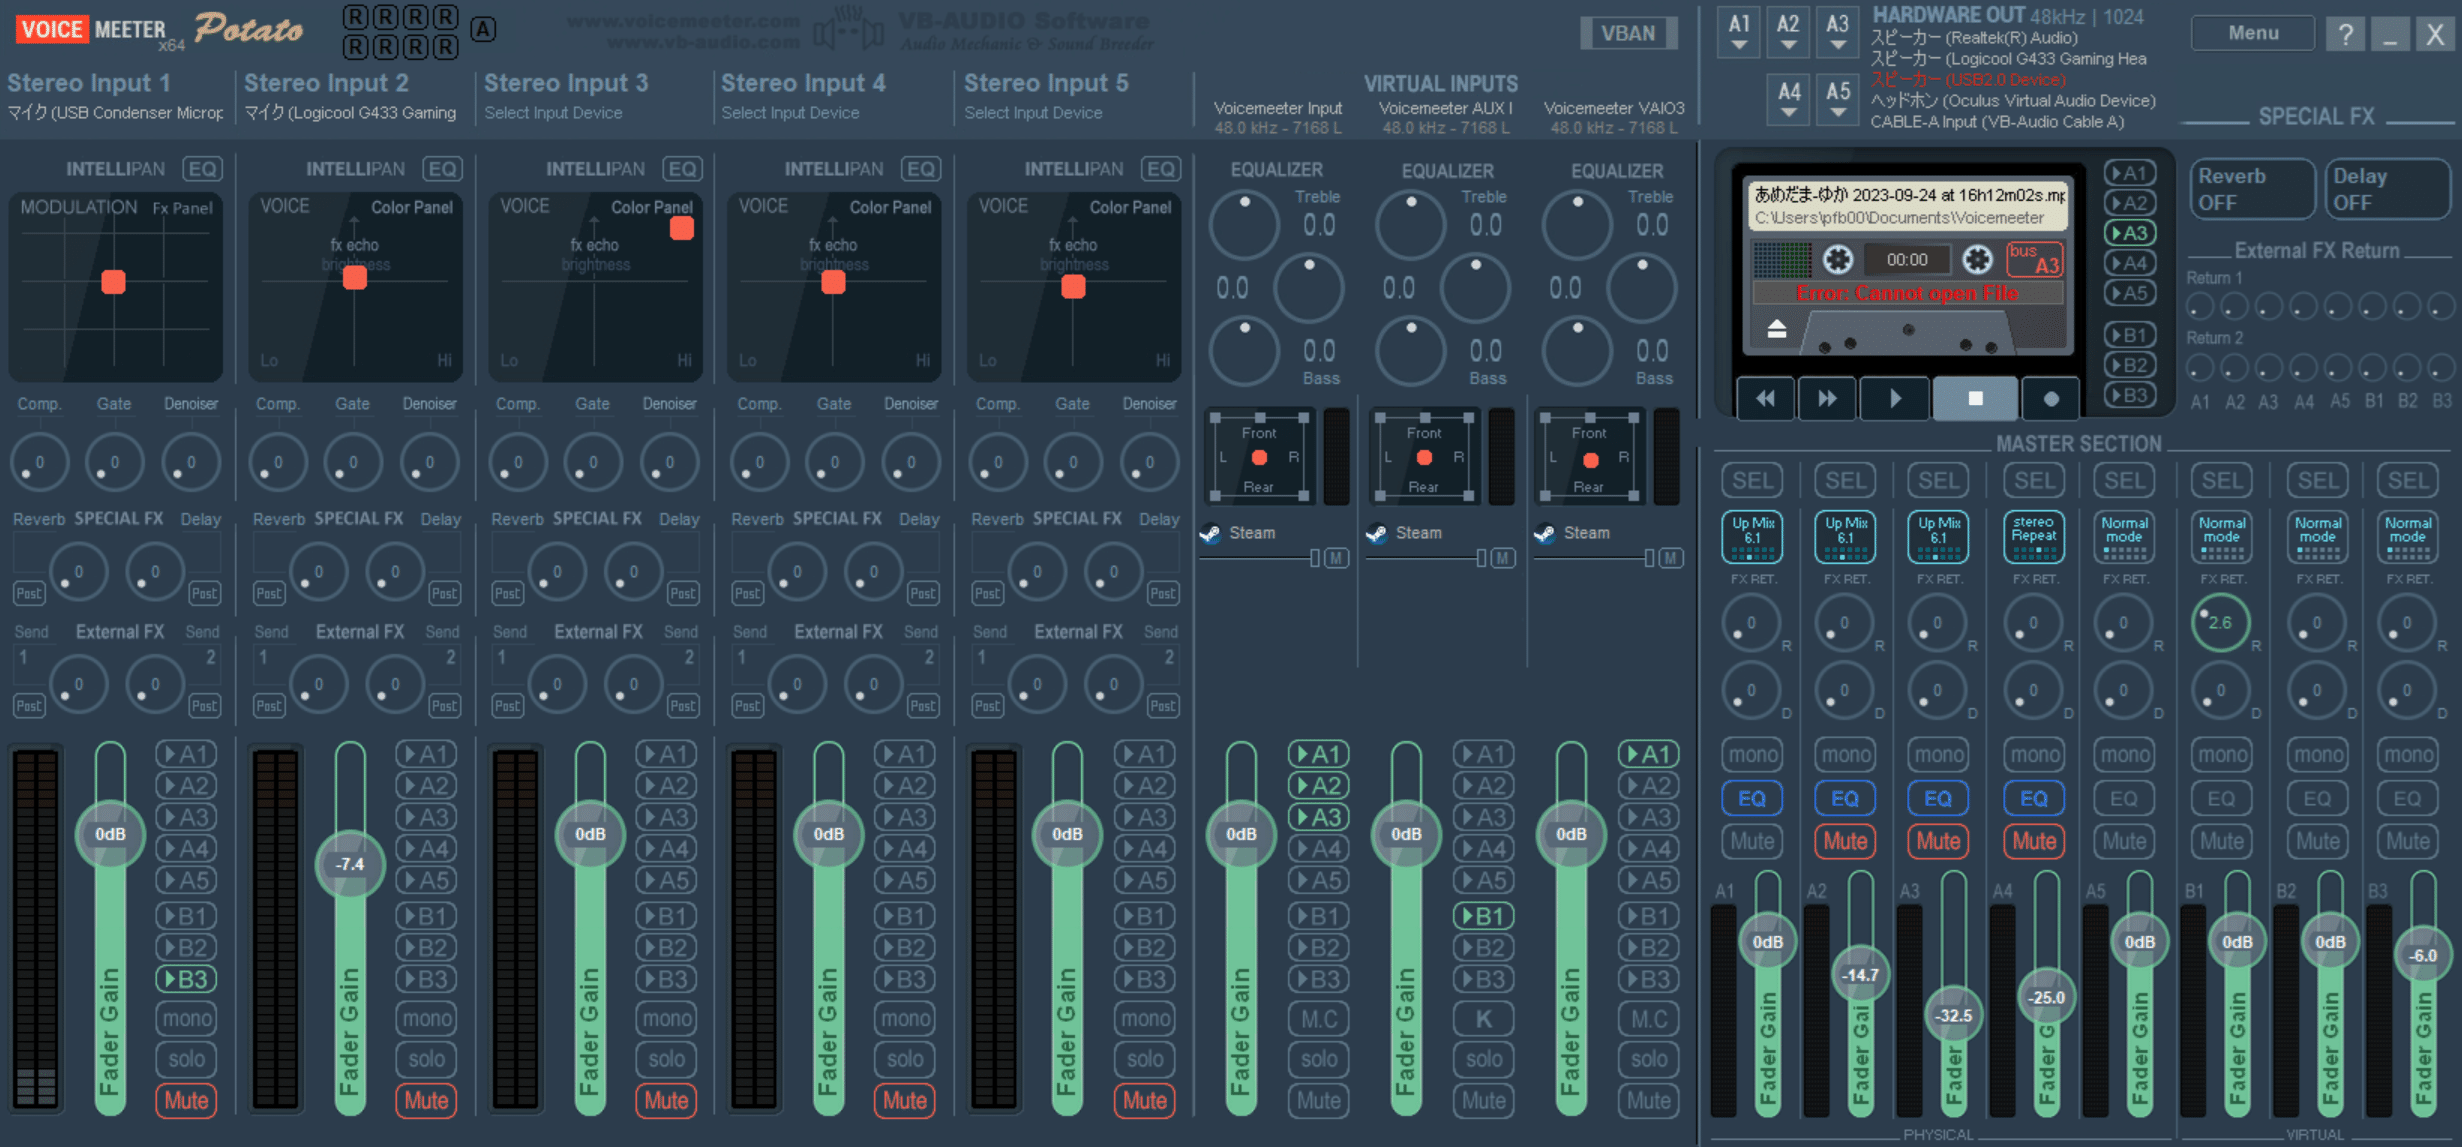Click the cassette eject icon
This screenshot has height=1147, width=2462.
[x=1776, y=329]
